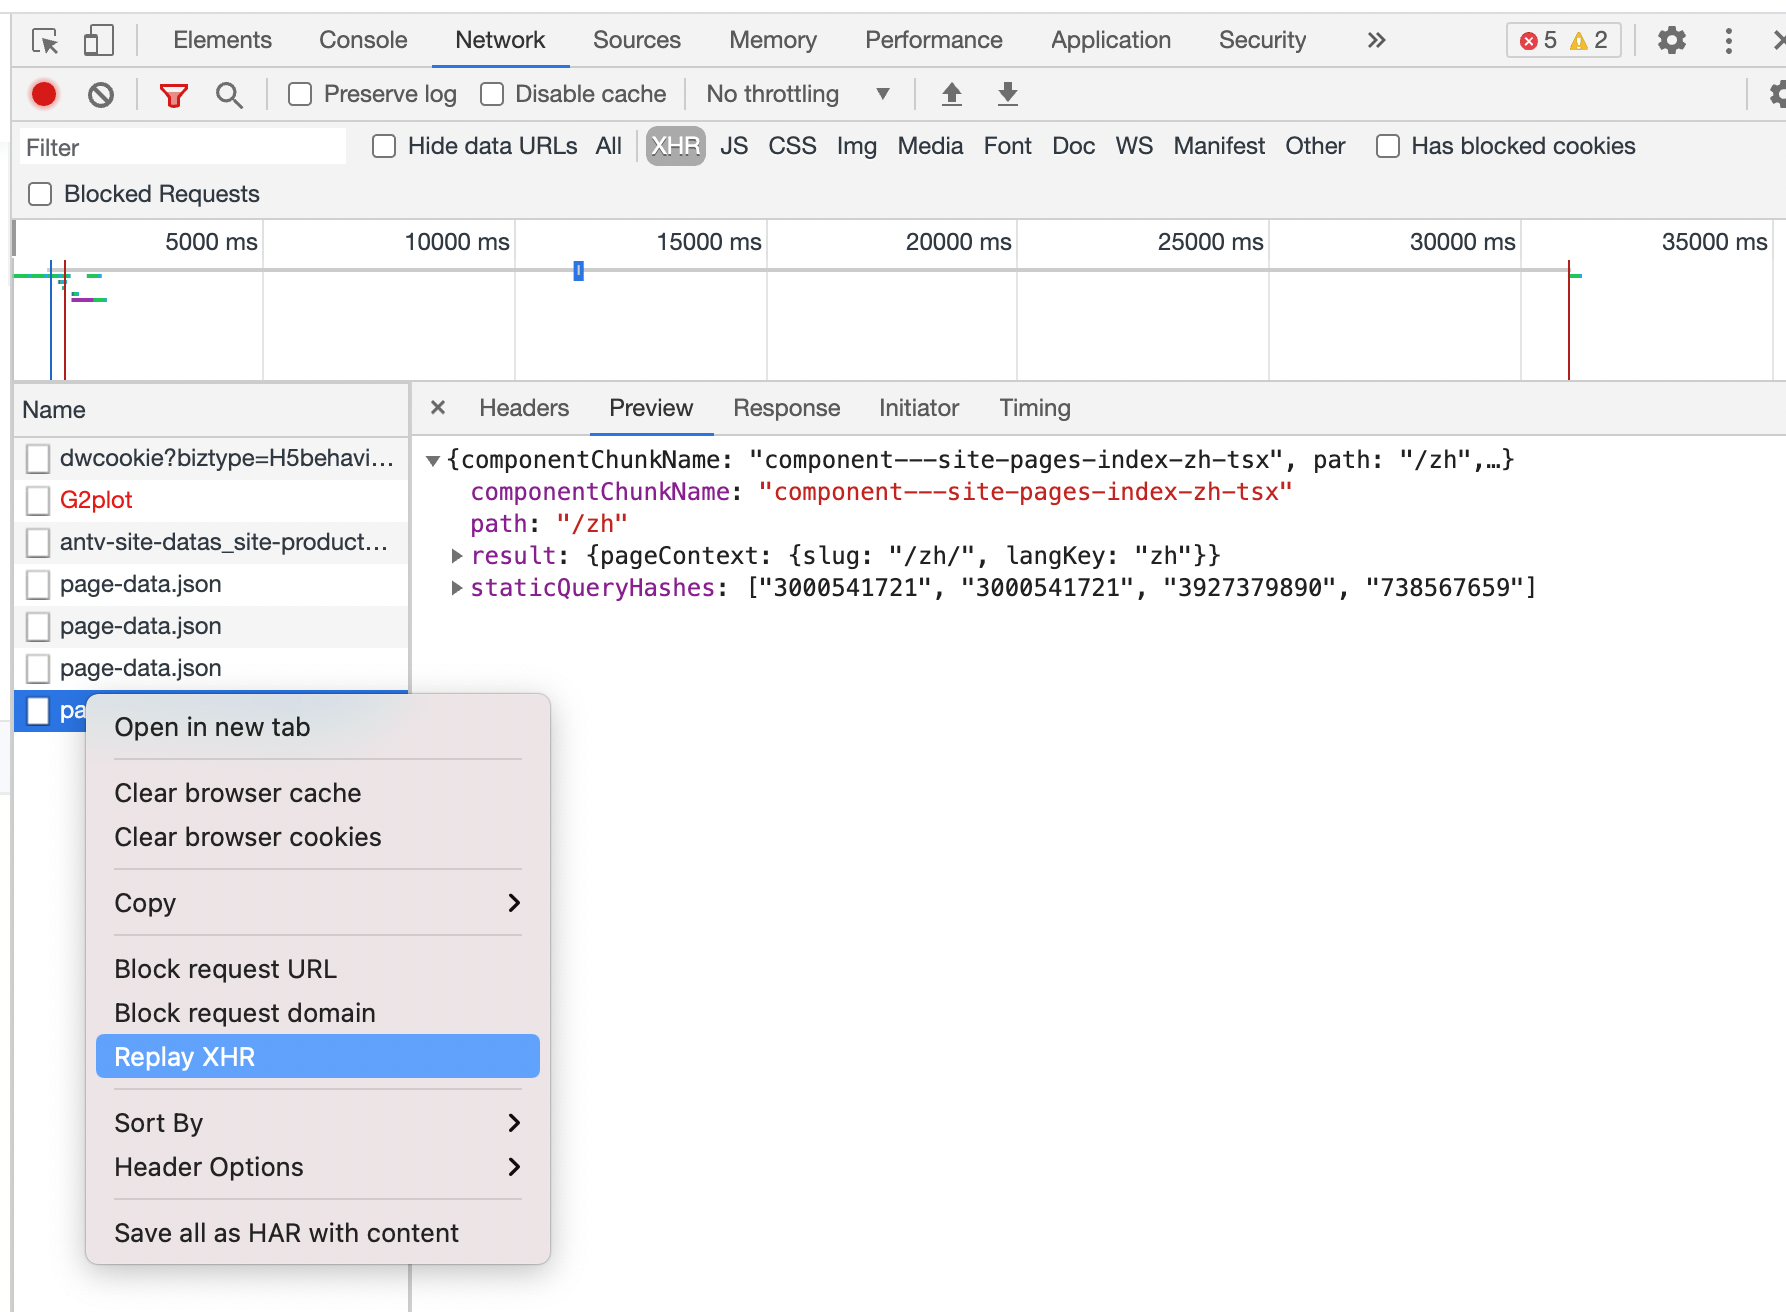The height and width of the screenshot is (1312, 1786).
Task: Check Has blocked cookies
Action: click(x=1388, y=146)
